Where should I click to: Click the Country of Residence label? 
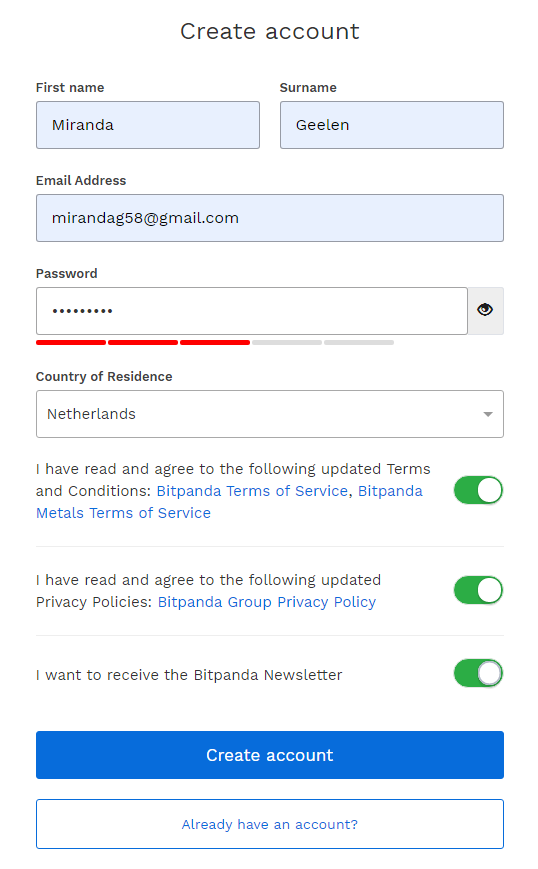(104, 377)
